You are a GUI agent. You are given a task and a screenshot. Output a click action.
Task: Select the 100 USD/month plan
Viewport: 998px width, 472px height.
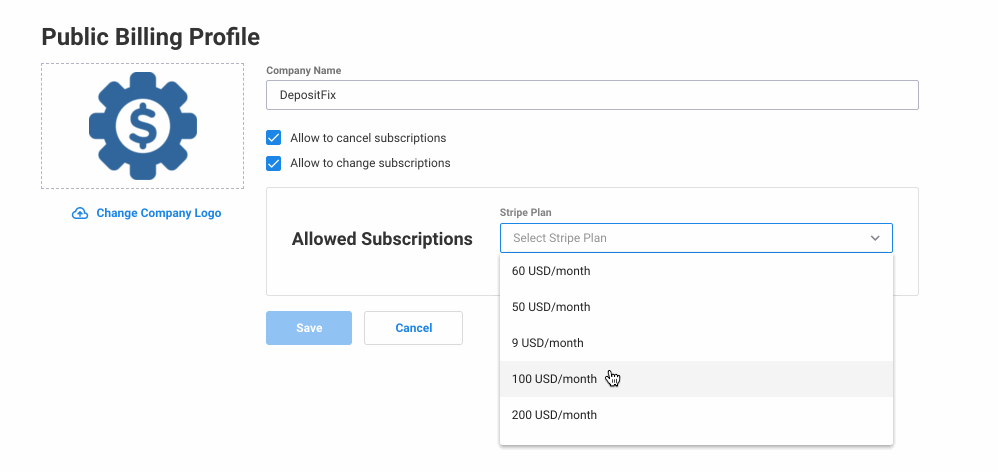696,379
